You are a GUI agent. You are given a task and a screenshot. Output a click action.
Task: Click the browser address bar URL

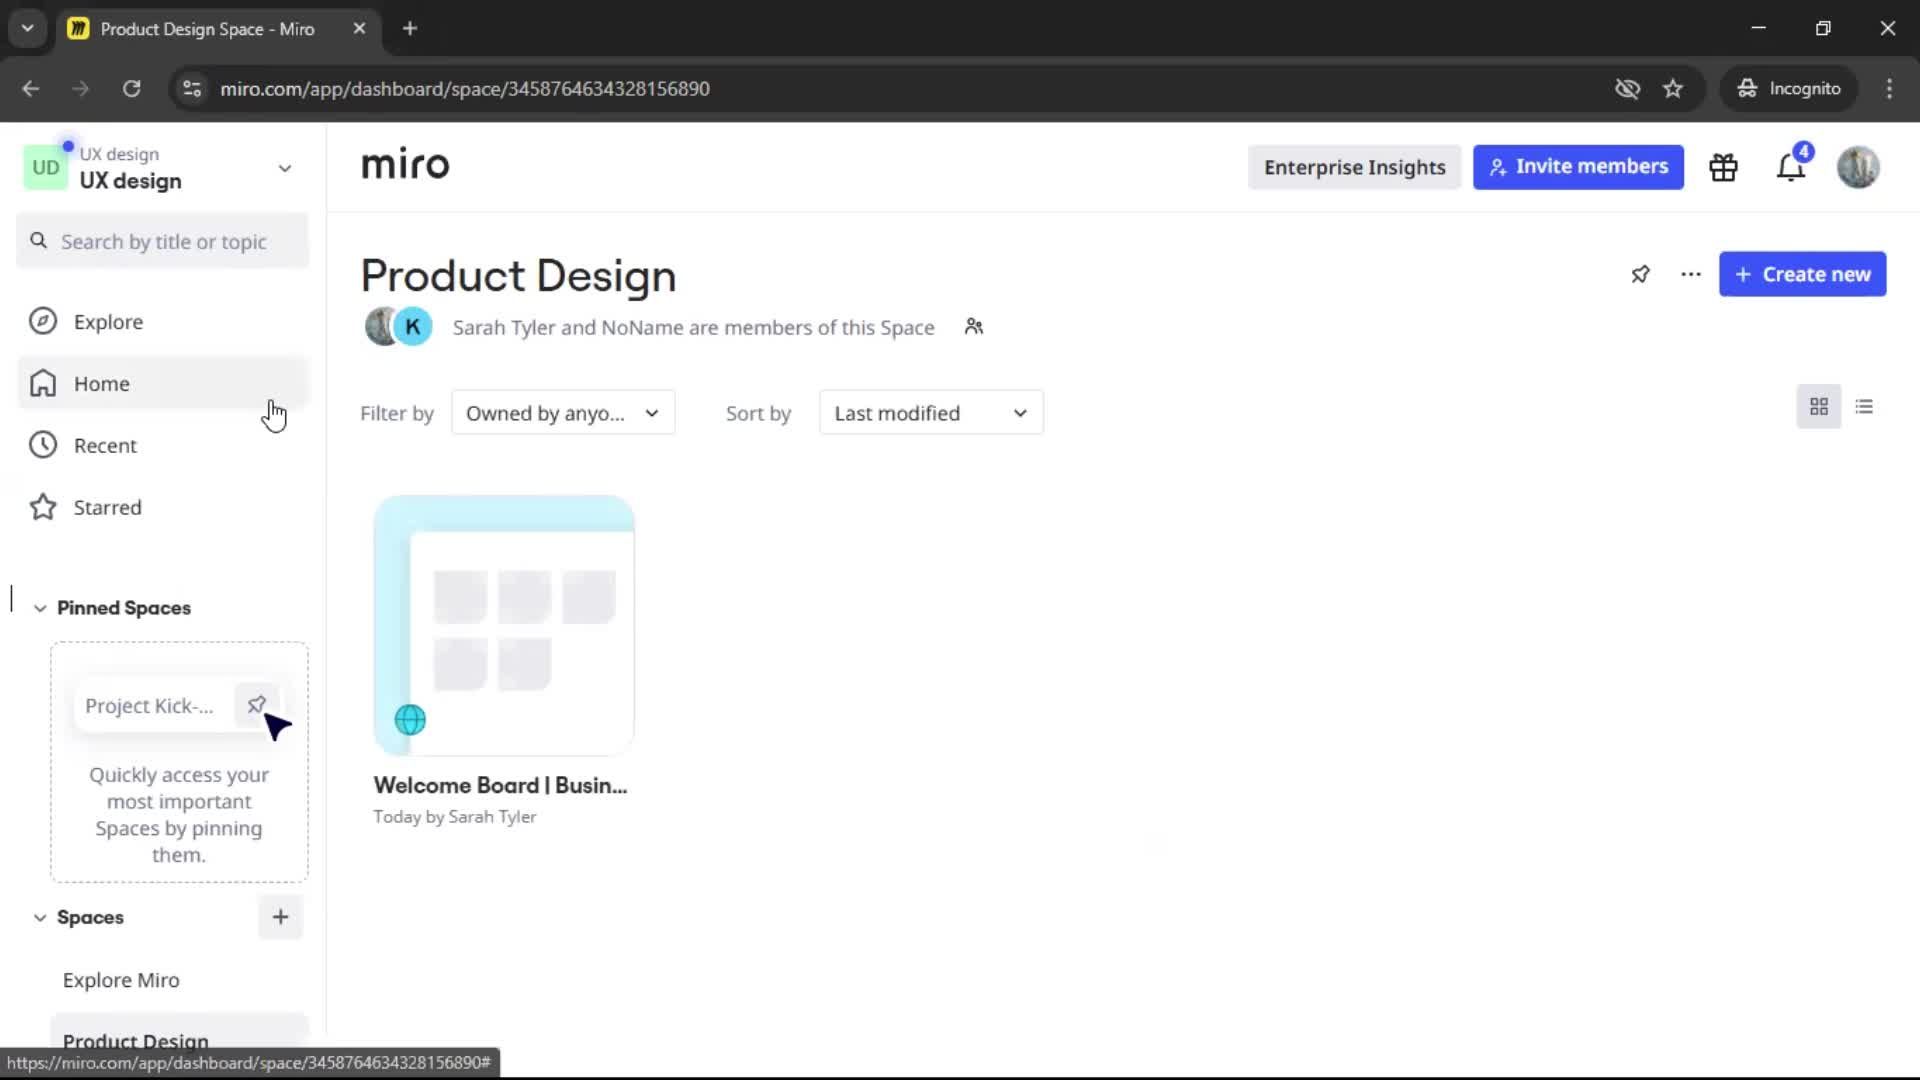(465, 89)
